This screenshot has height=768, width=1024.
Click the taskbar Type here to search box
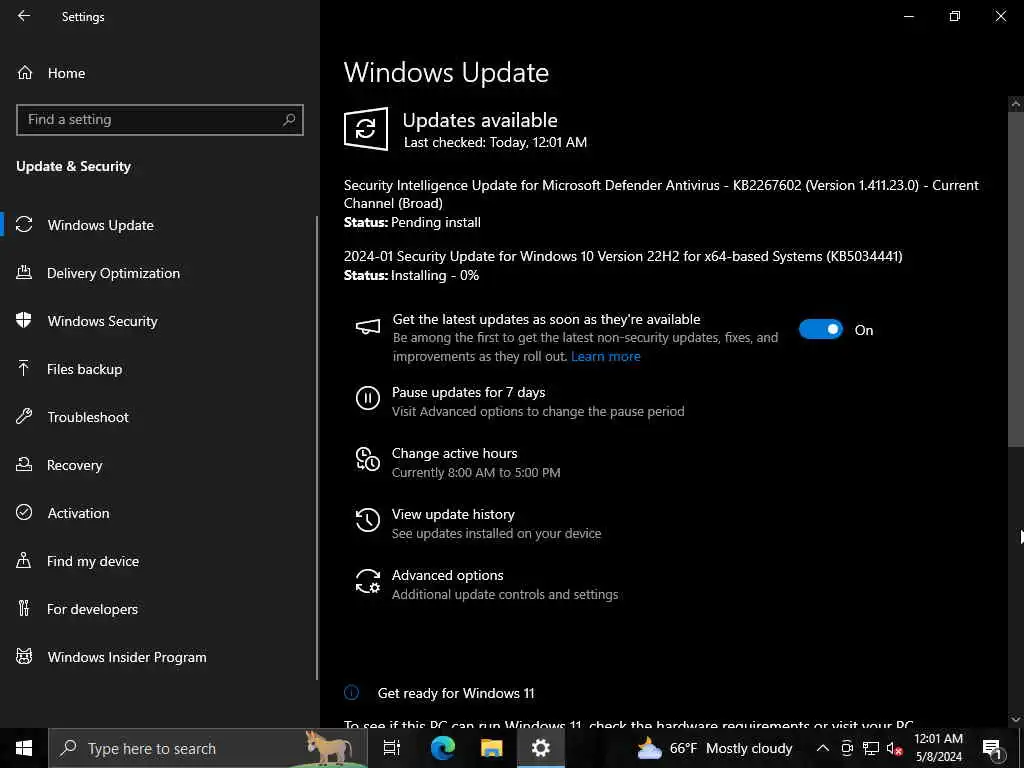click(208, 748)
